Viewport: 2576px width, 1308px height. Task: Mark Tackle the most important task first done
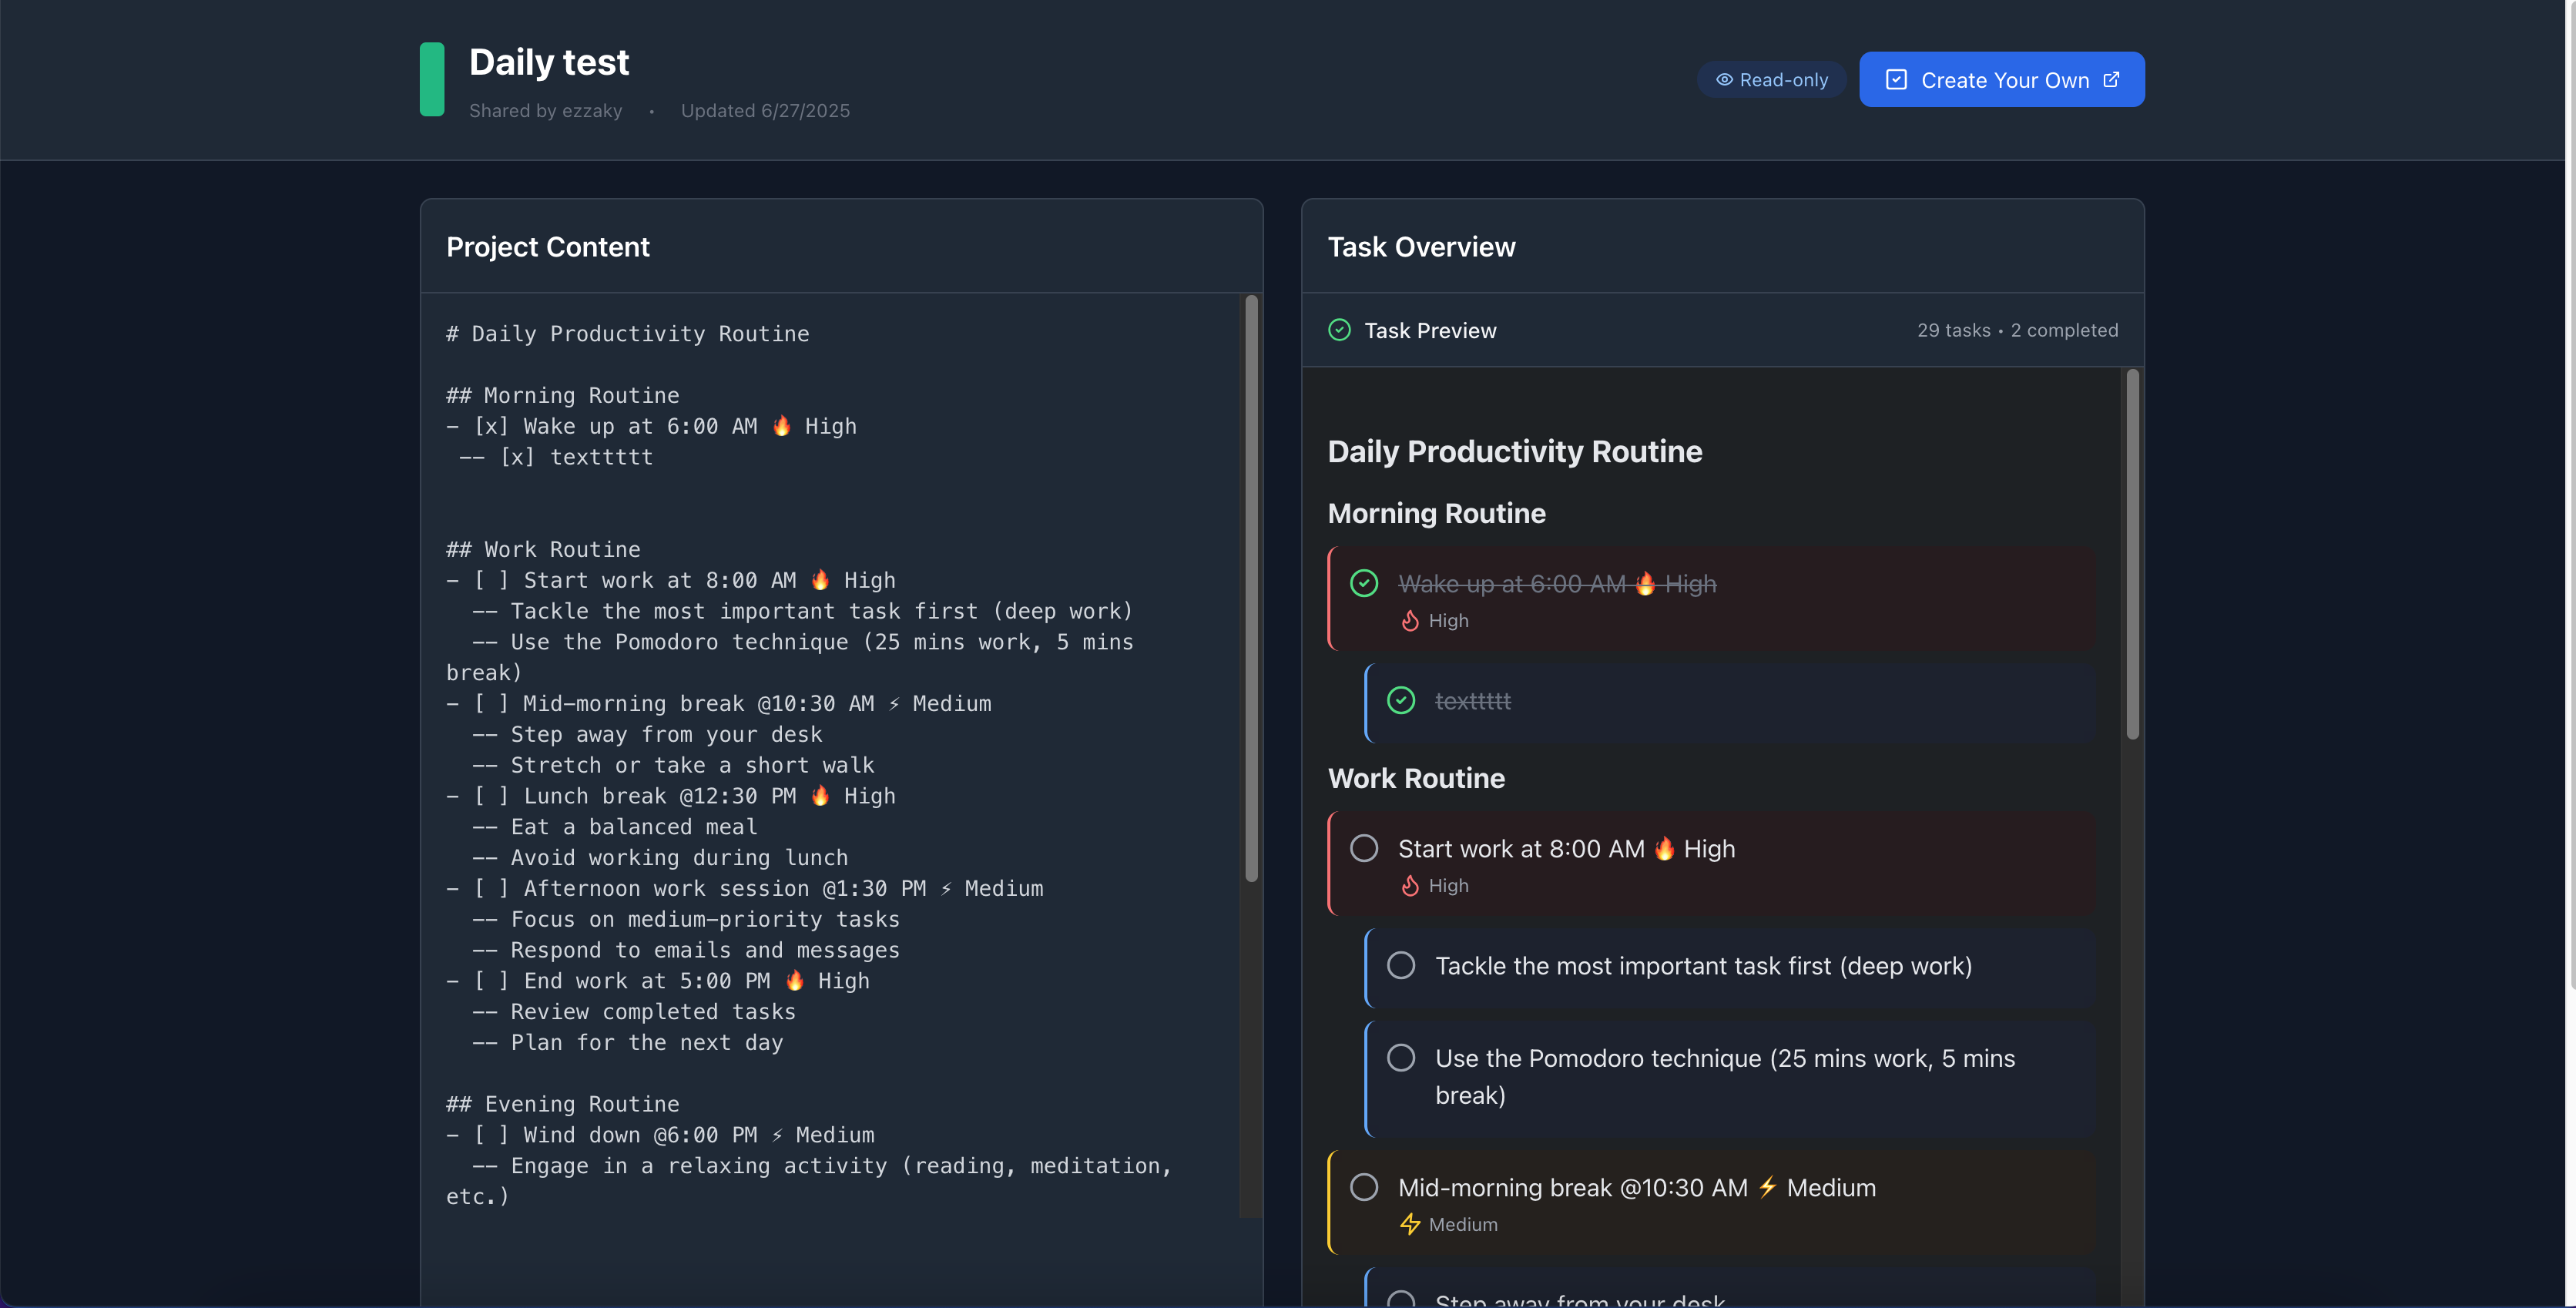pos(1401,966)
